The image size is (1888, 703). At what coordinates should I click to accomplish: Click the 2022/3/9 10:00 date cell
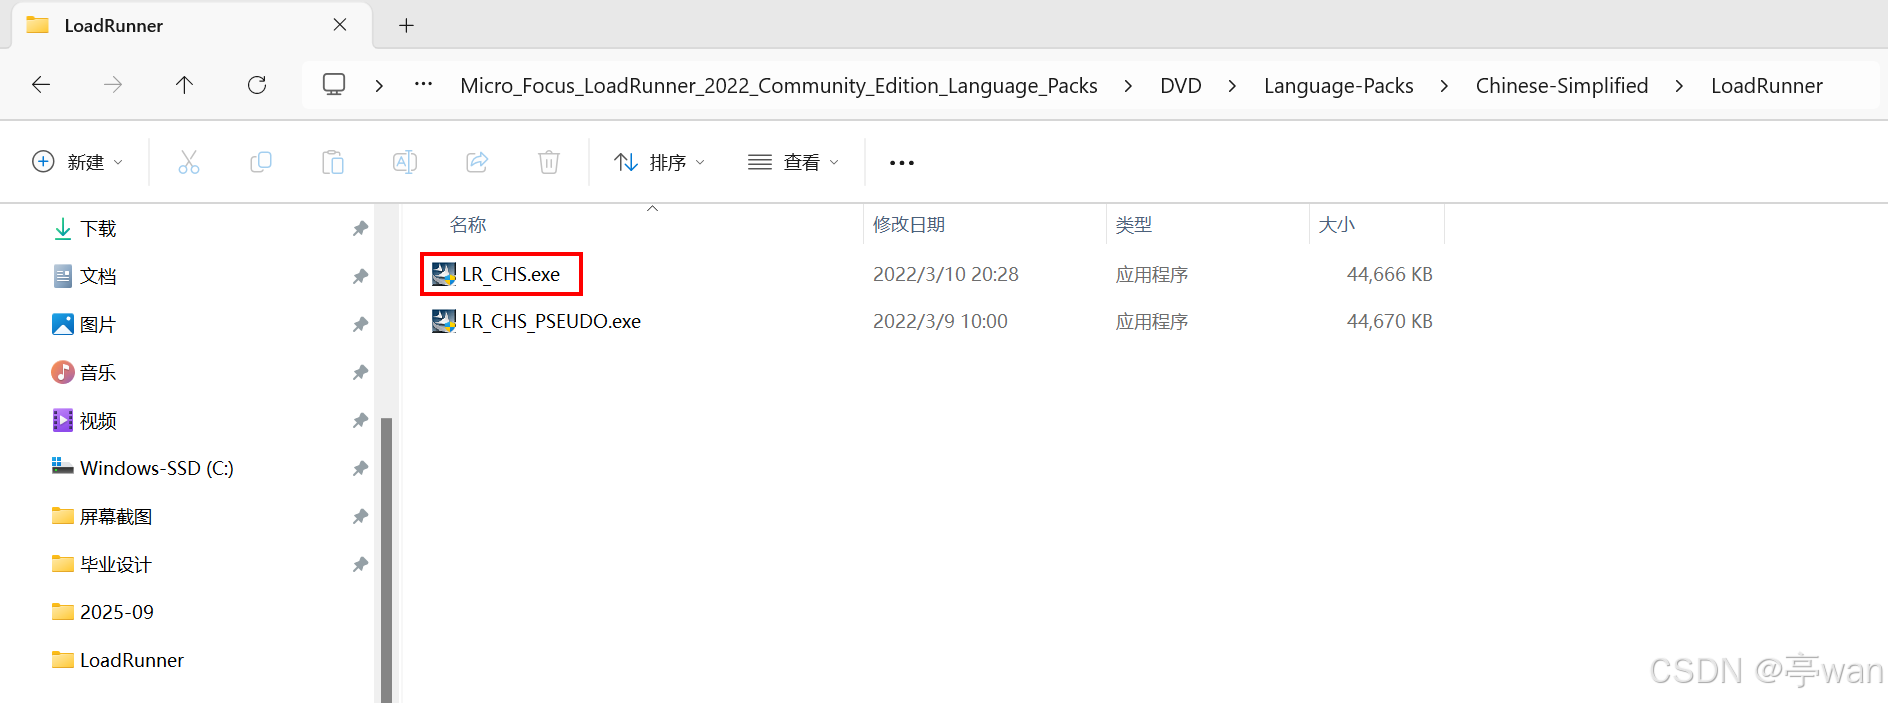940,321
